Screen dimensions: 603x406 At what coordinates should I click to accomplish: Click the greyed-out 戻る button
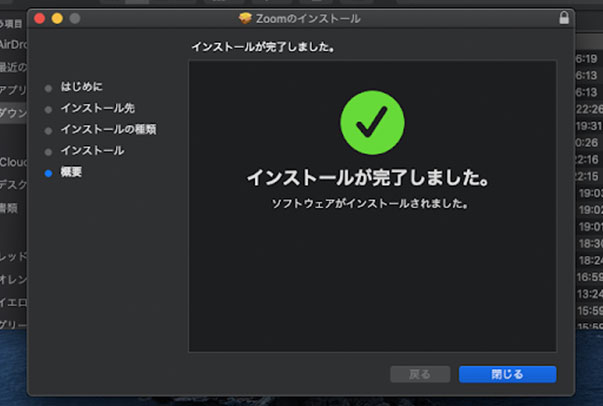pyautogui.click(x=420, y=374)
